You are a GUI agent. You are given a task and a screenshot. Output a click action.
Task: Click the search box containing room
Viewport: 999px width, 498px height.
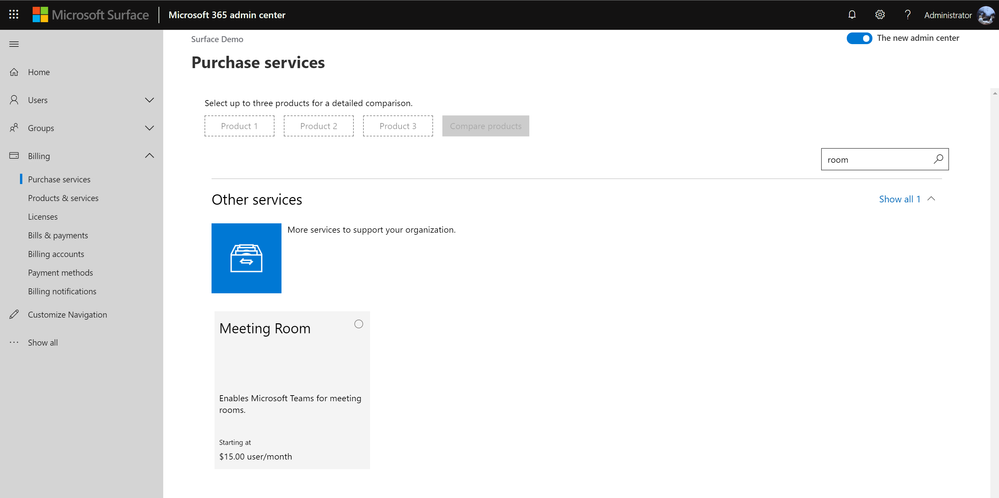coord(875,159)
